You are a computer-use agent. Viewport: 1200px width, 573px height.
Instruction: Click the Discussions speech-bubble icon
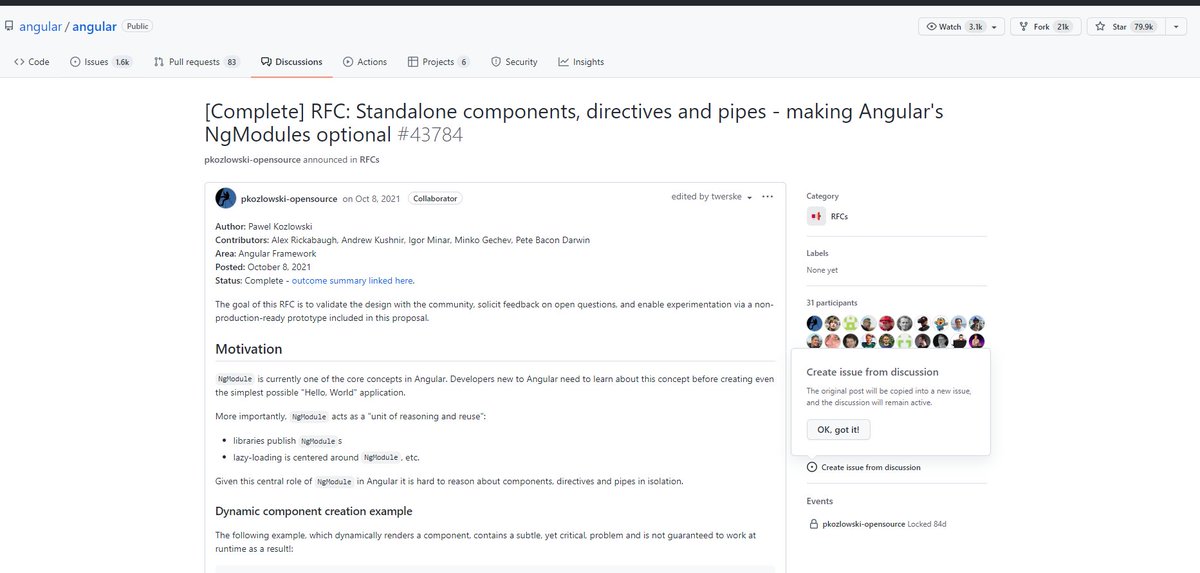(x=266, y=62)
